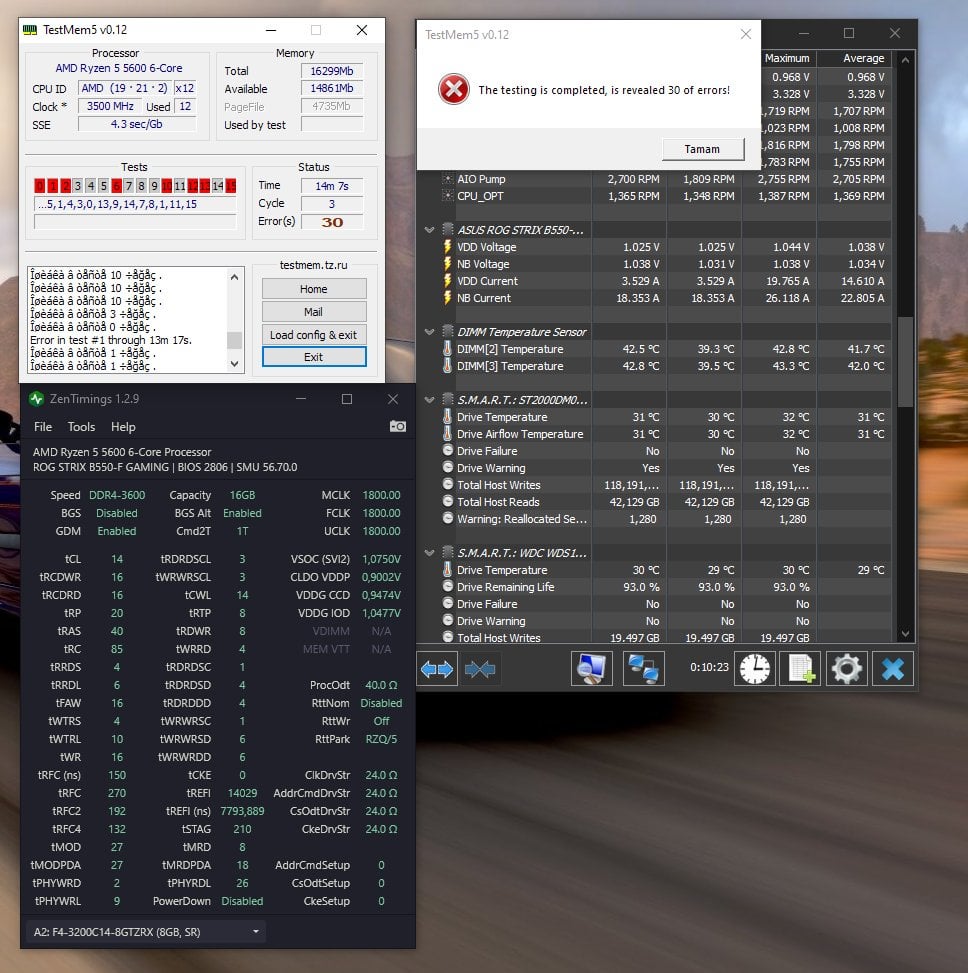Click the DIMM[3] Temperature thermometer icon
The image size is (968, 973).
[447, 366]
